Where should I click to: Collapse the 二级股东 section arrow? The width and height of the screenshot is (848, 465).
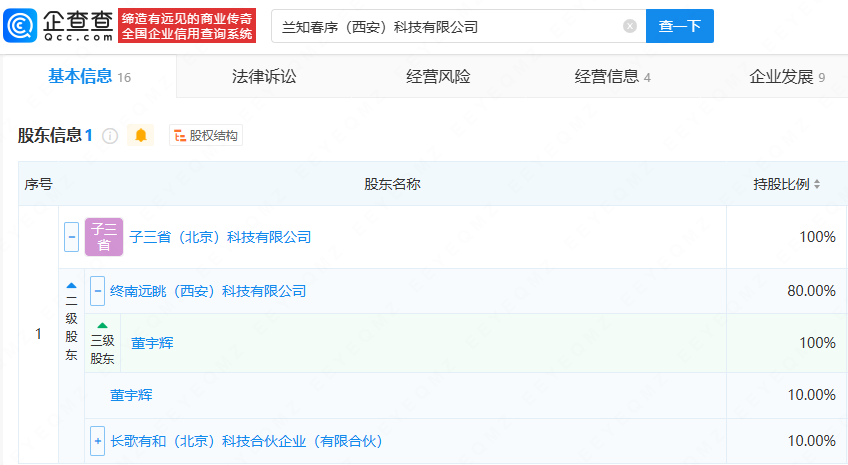pos(71,285)
